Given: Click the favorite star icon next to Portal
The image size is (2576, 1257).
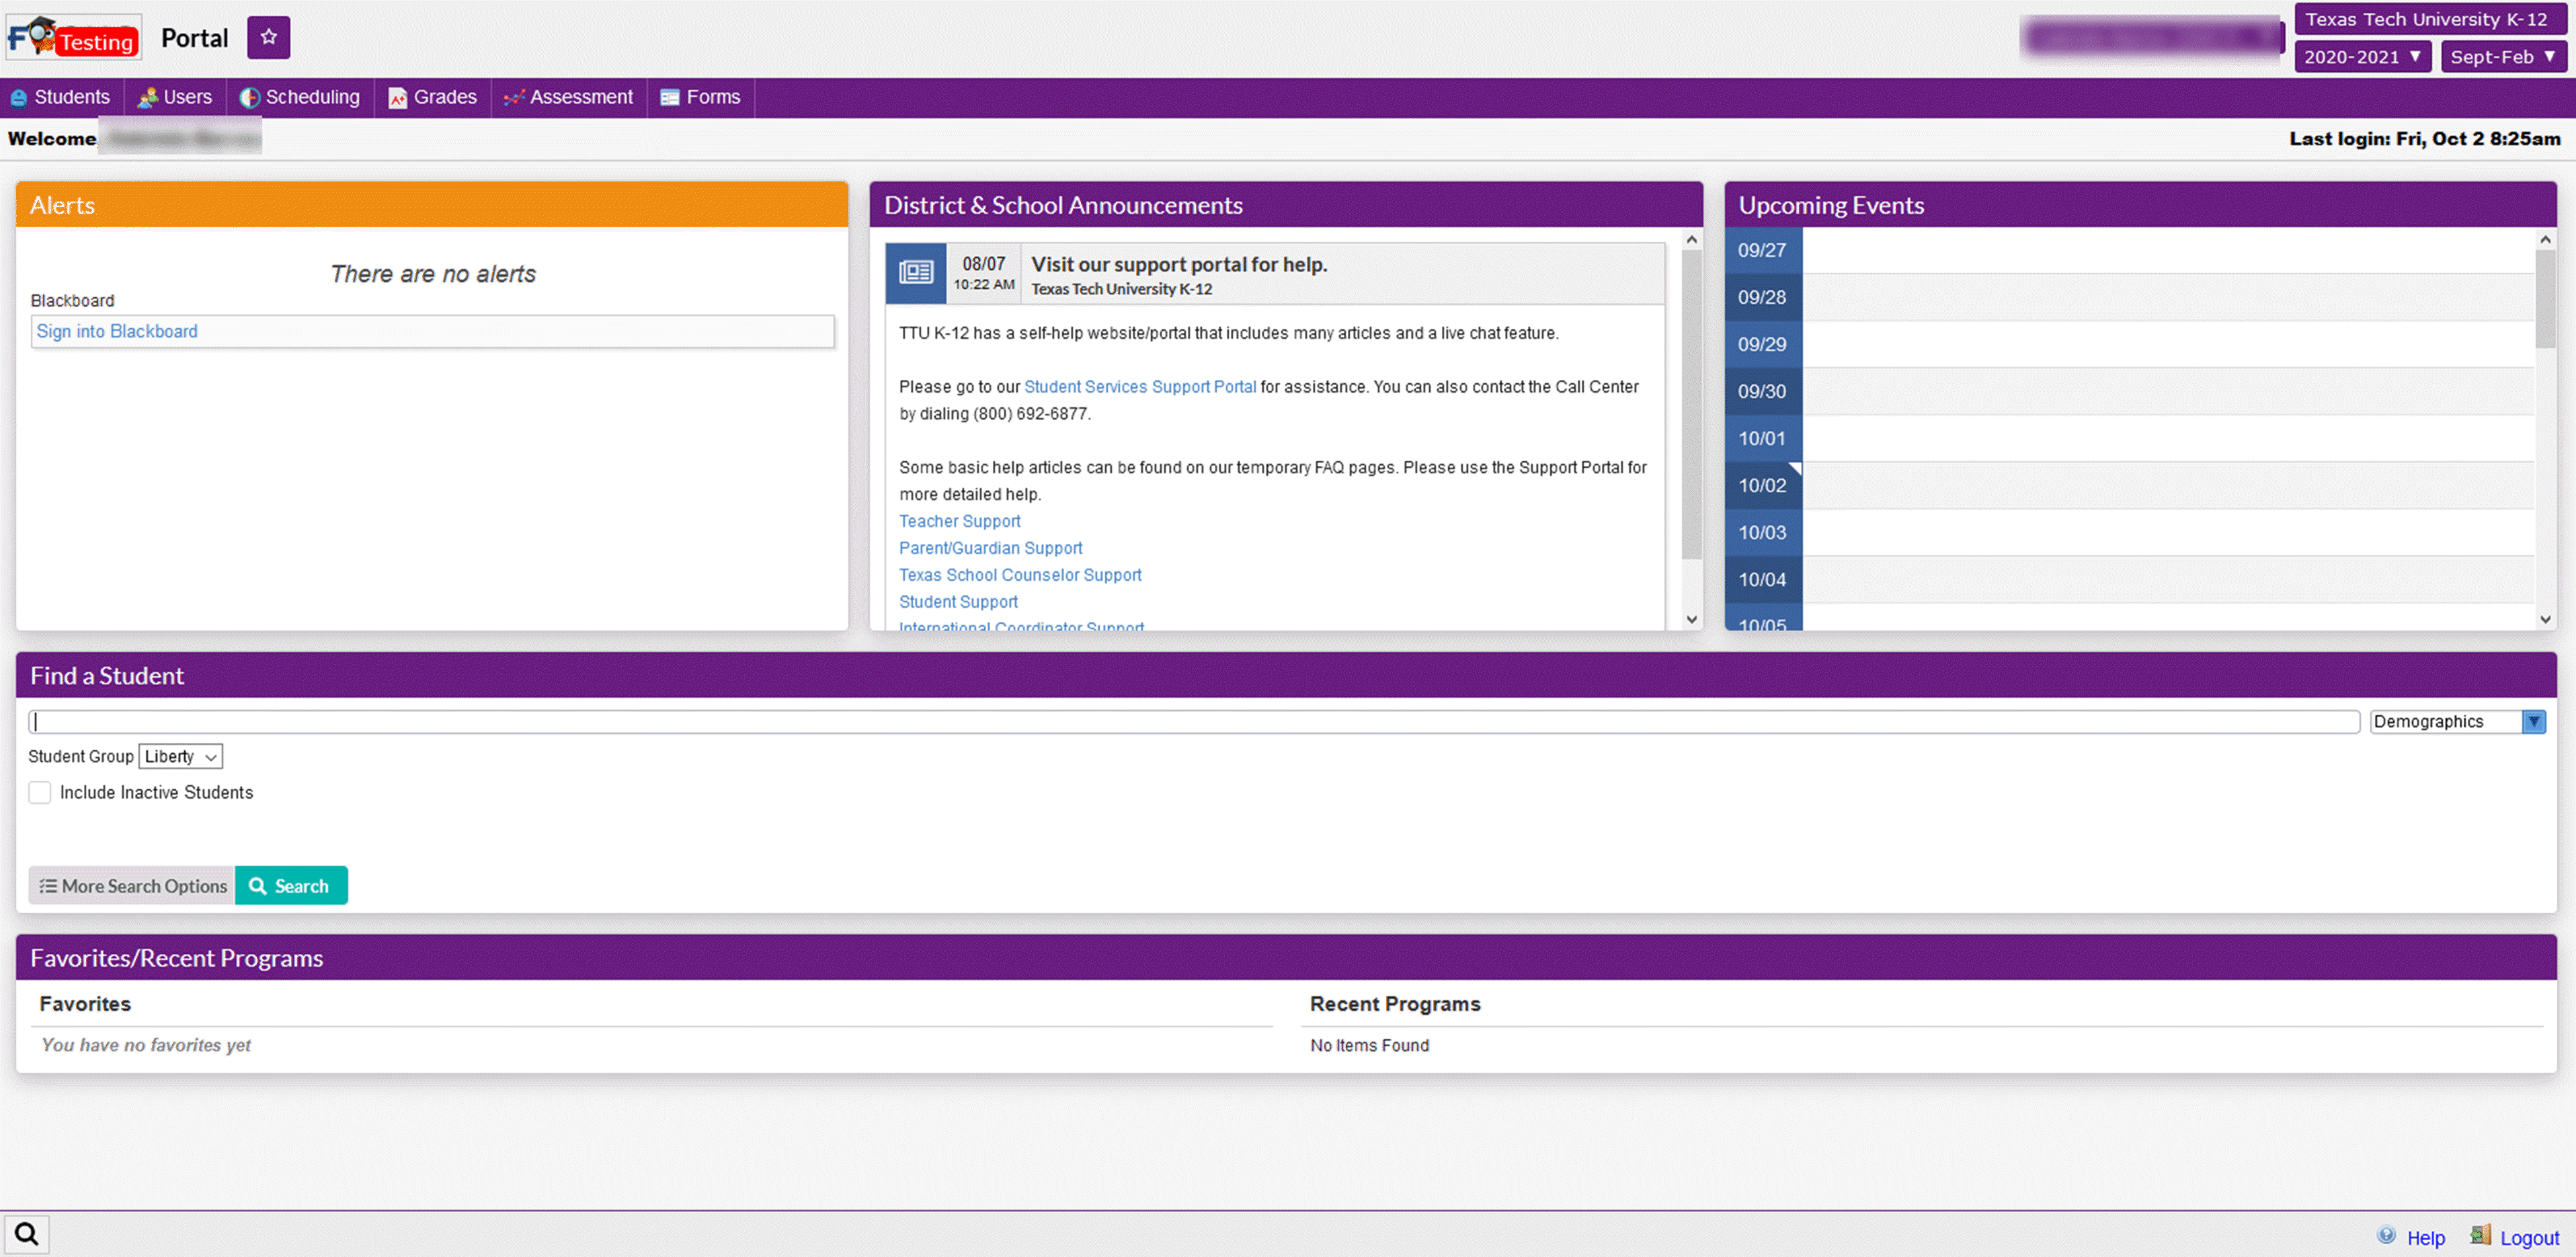Looking at the screenshot, I should pos(268,37).
